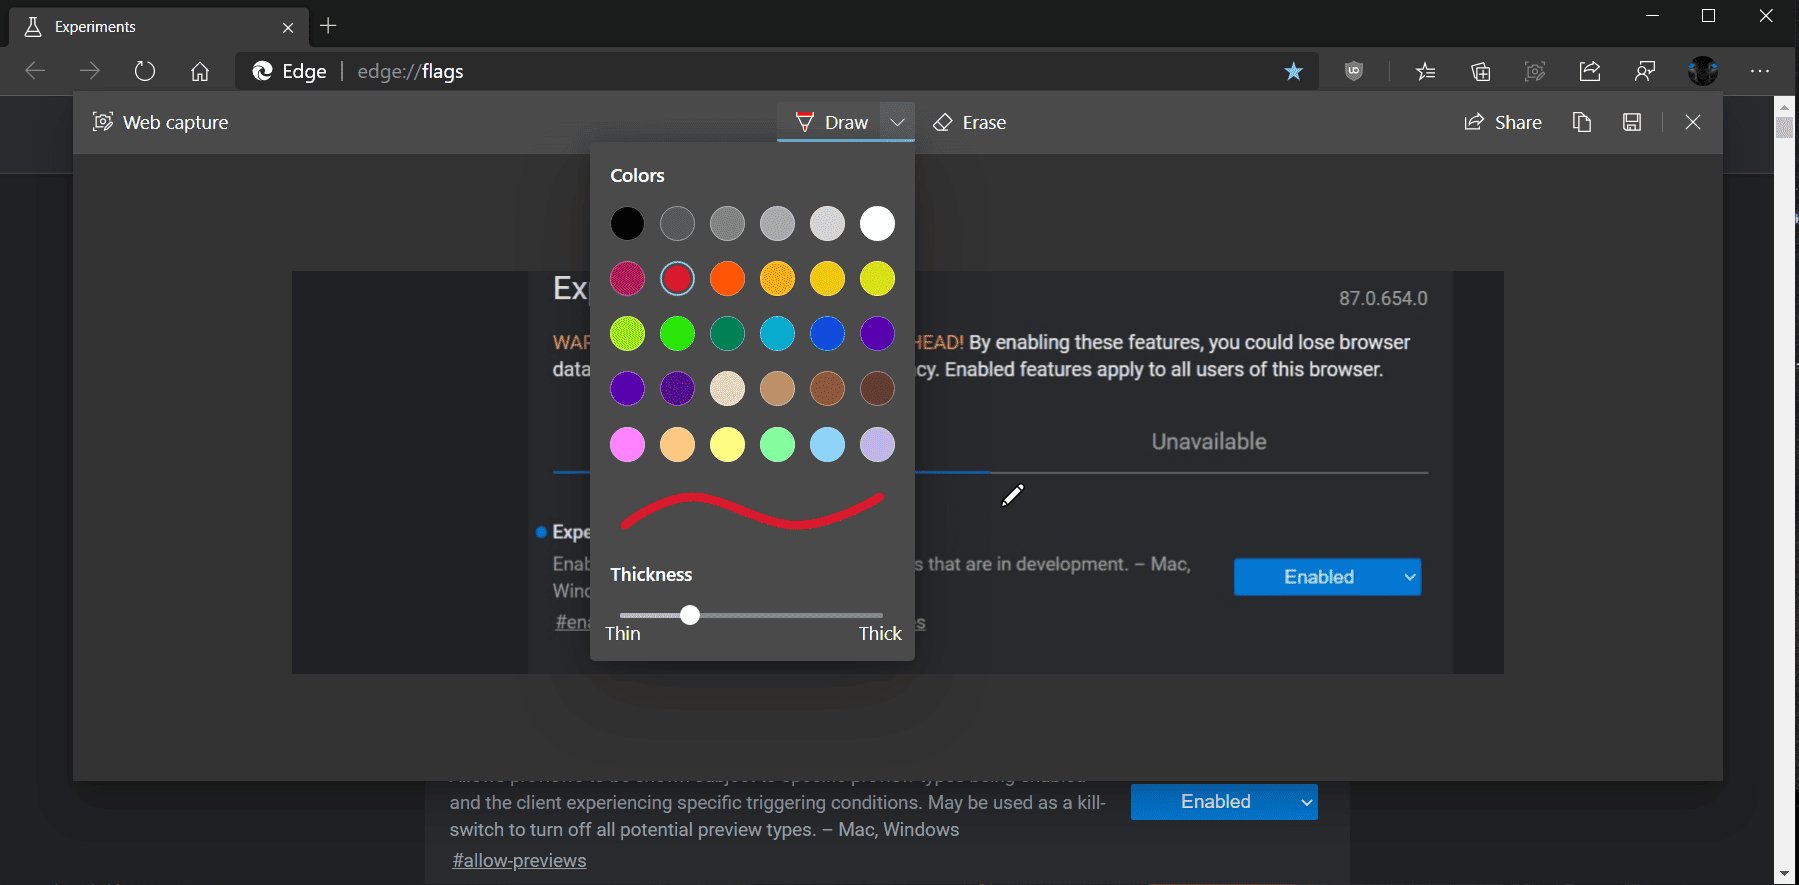Open the #allow-previews link
The width and height of the screenshot is (1799, 885).
(519, 861)
